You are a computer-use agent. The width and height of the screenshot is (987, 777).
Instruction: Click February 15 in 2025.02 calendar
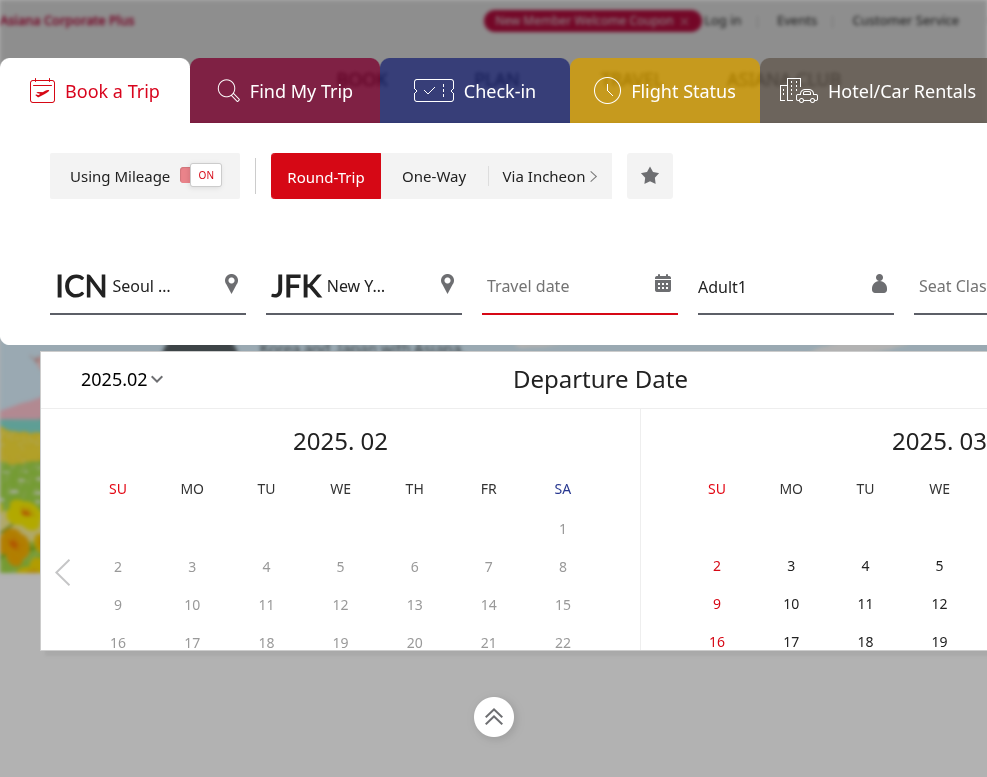pos(563,605)
